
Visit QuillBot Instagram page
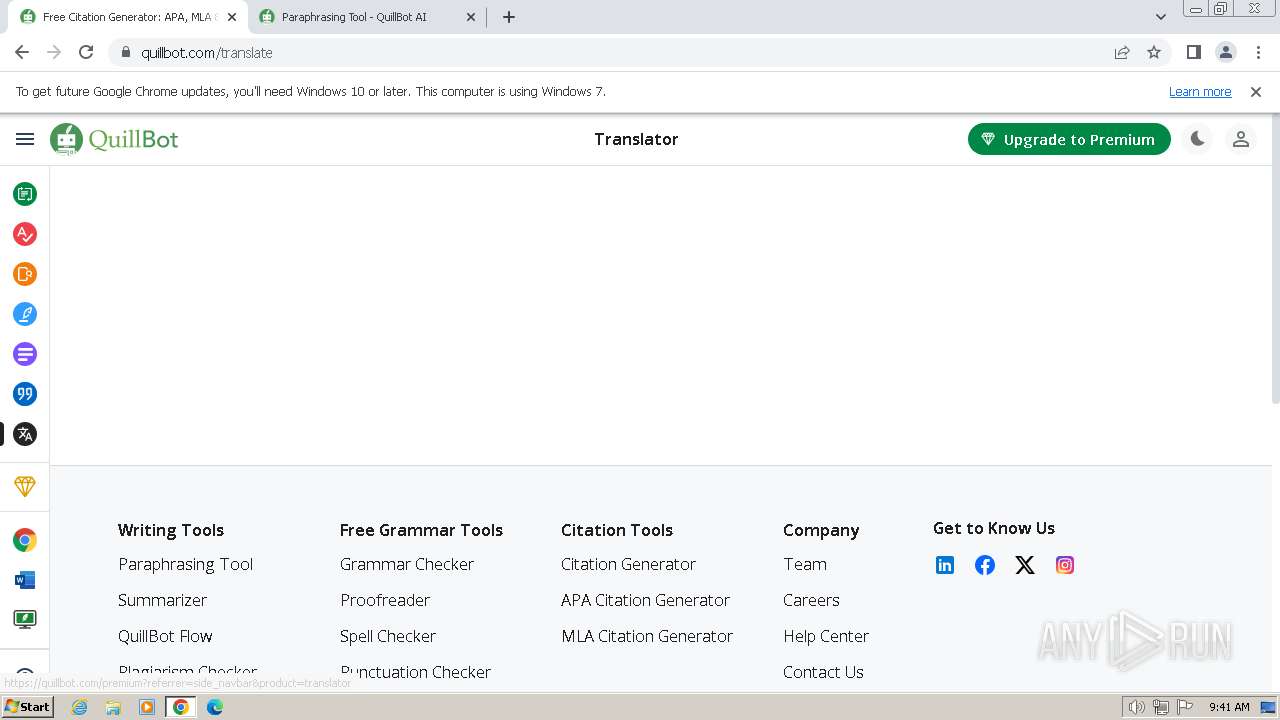(x=1065, y=565)
